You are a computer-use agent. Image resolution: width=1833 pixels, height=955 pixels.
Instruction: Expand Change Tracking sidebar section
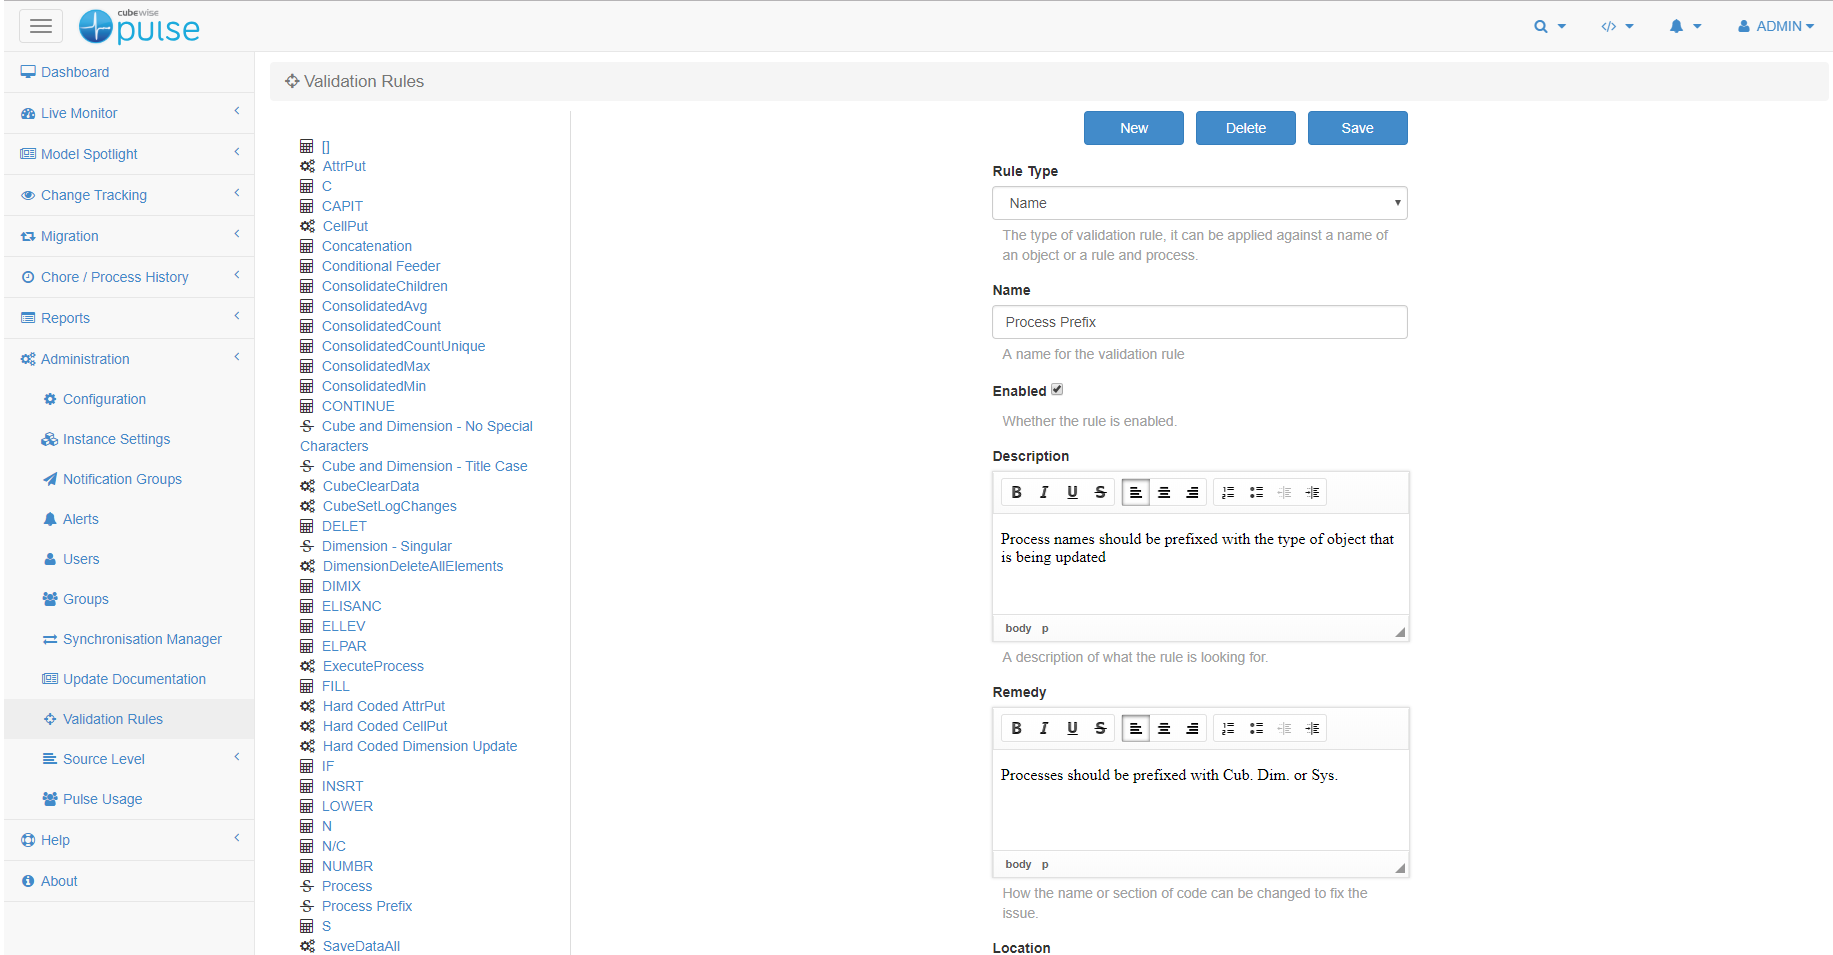pyautogui.click(x=129, y=195)
